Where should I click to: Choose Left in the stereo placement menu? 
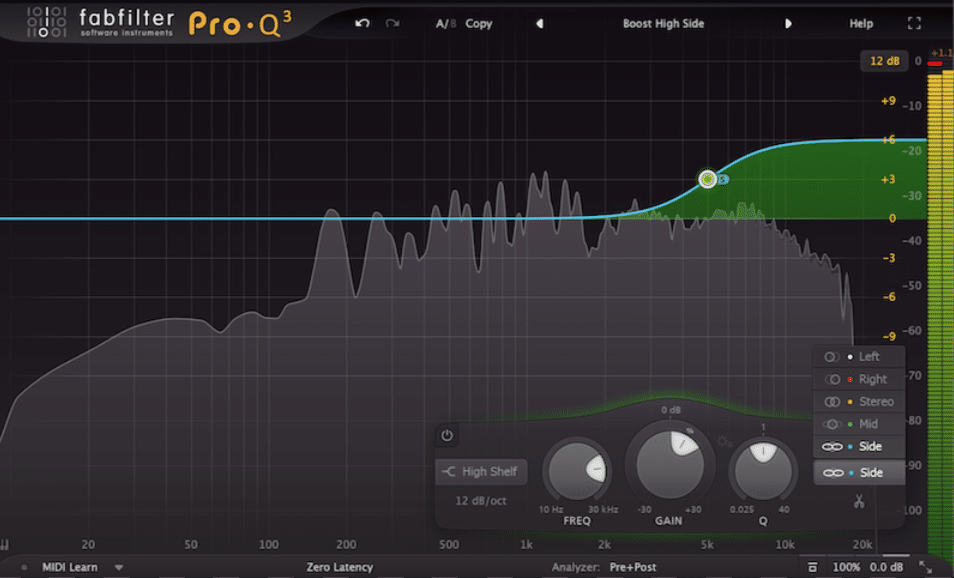click(859, 357)
